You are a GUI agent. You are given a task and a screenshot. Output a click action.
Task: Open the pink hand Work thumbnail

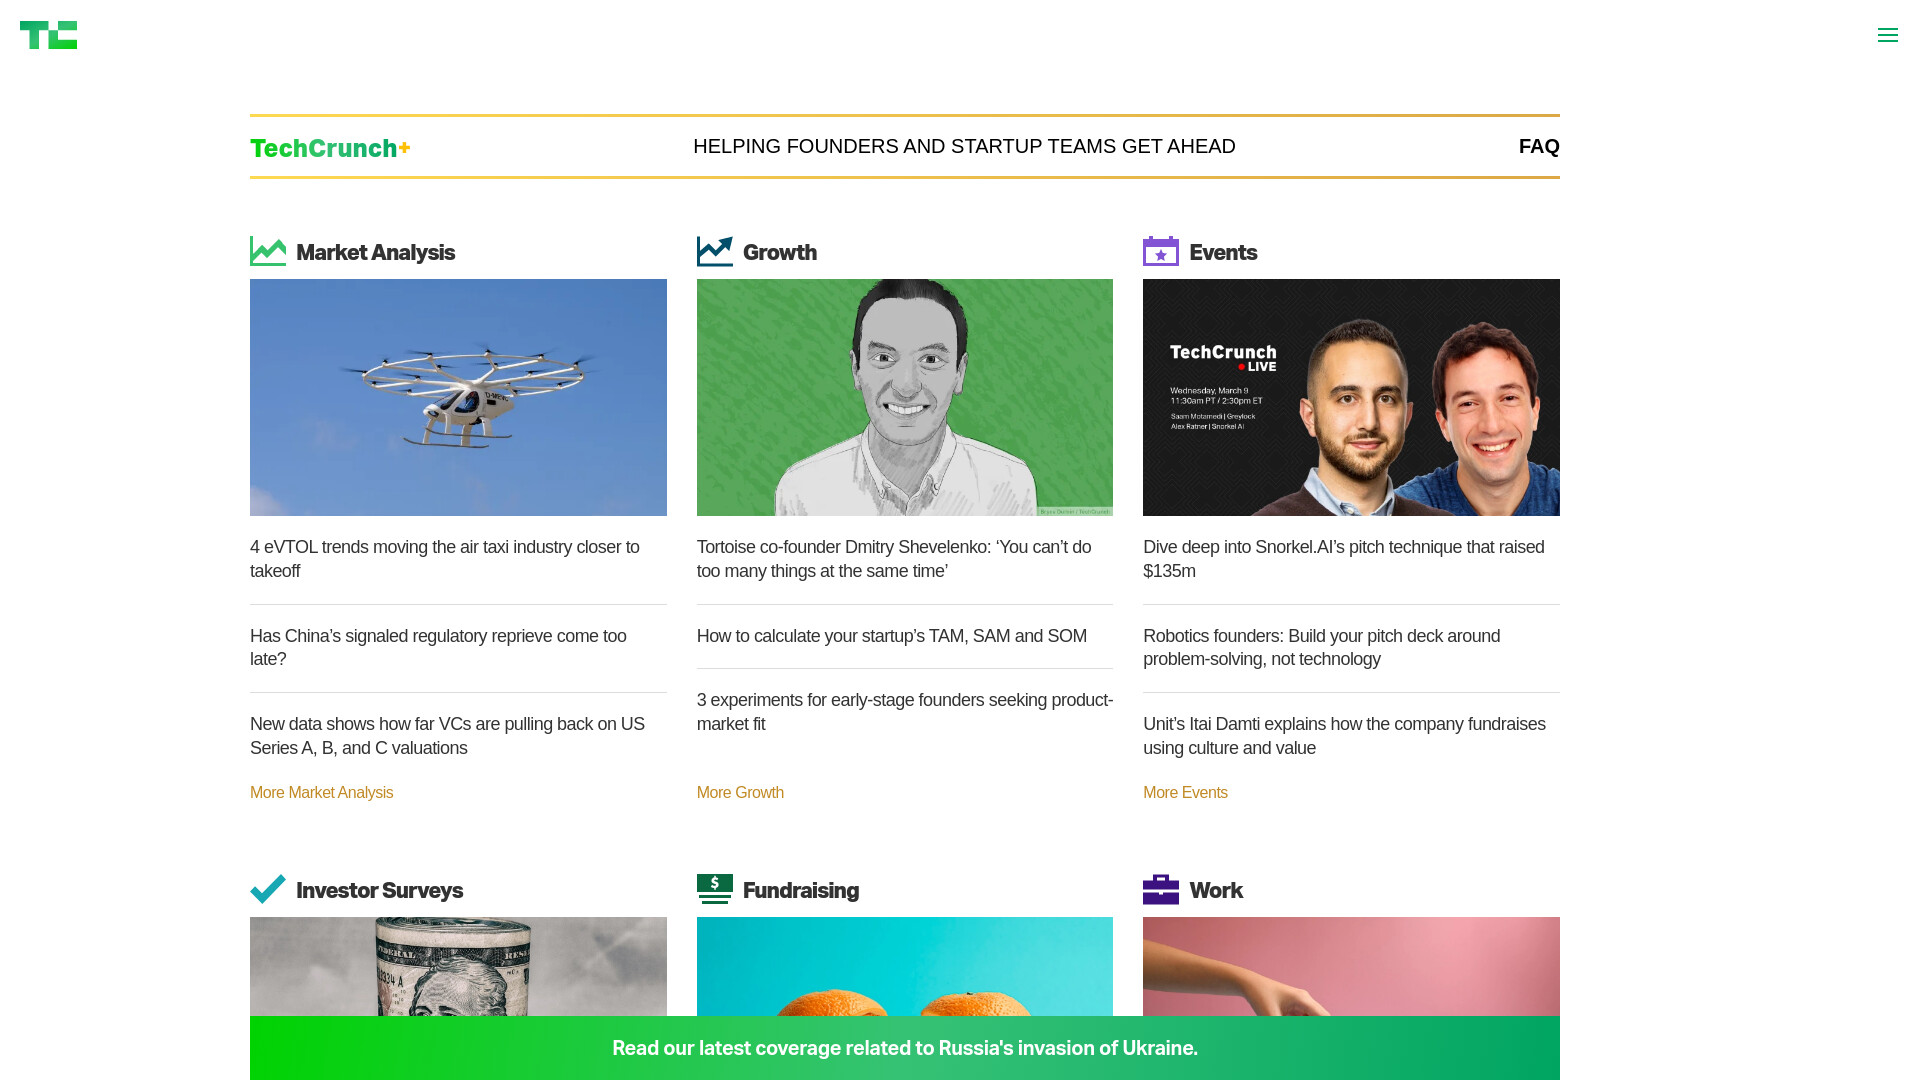1351,966
